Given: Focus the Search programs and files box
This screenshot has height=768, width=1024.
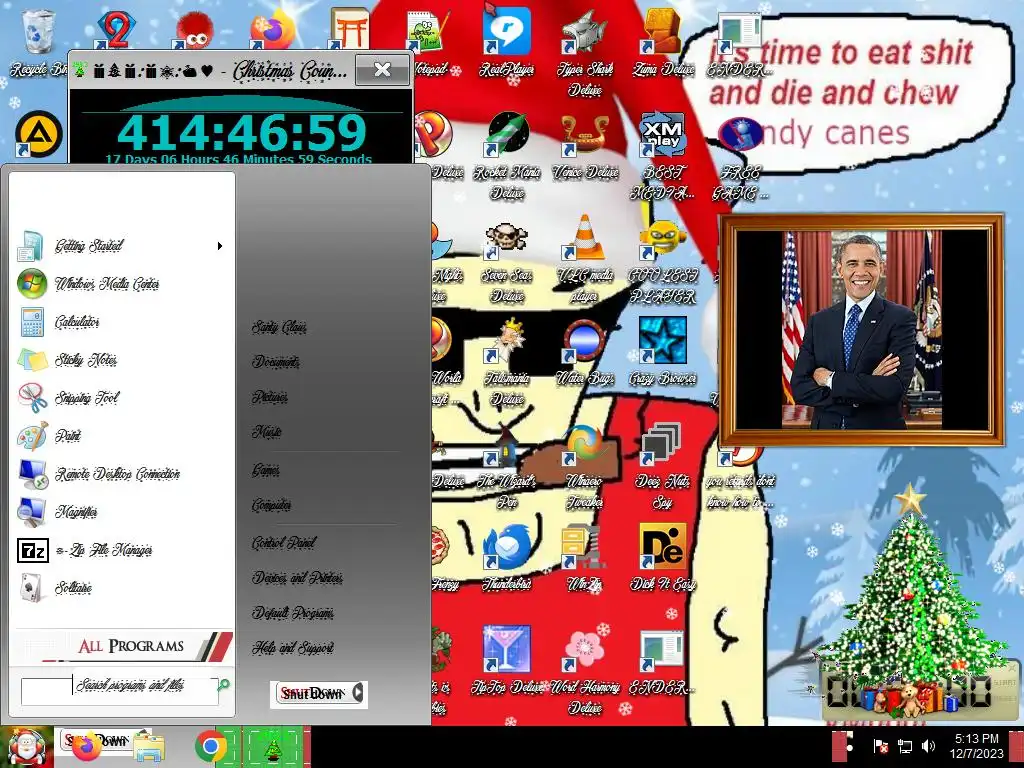Looking at the screenshot, I should 120,692.
